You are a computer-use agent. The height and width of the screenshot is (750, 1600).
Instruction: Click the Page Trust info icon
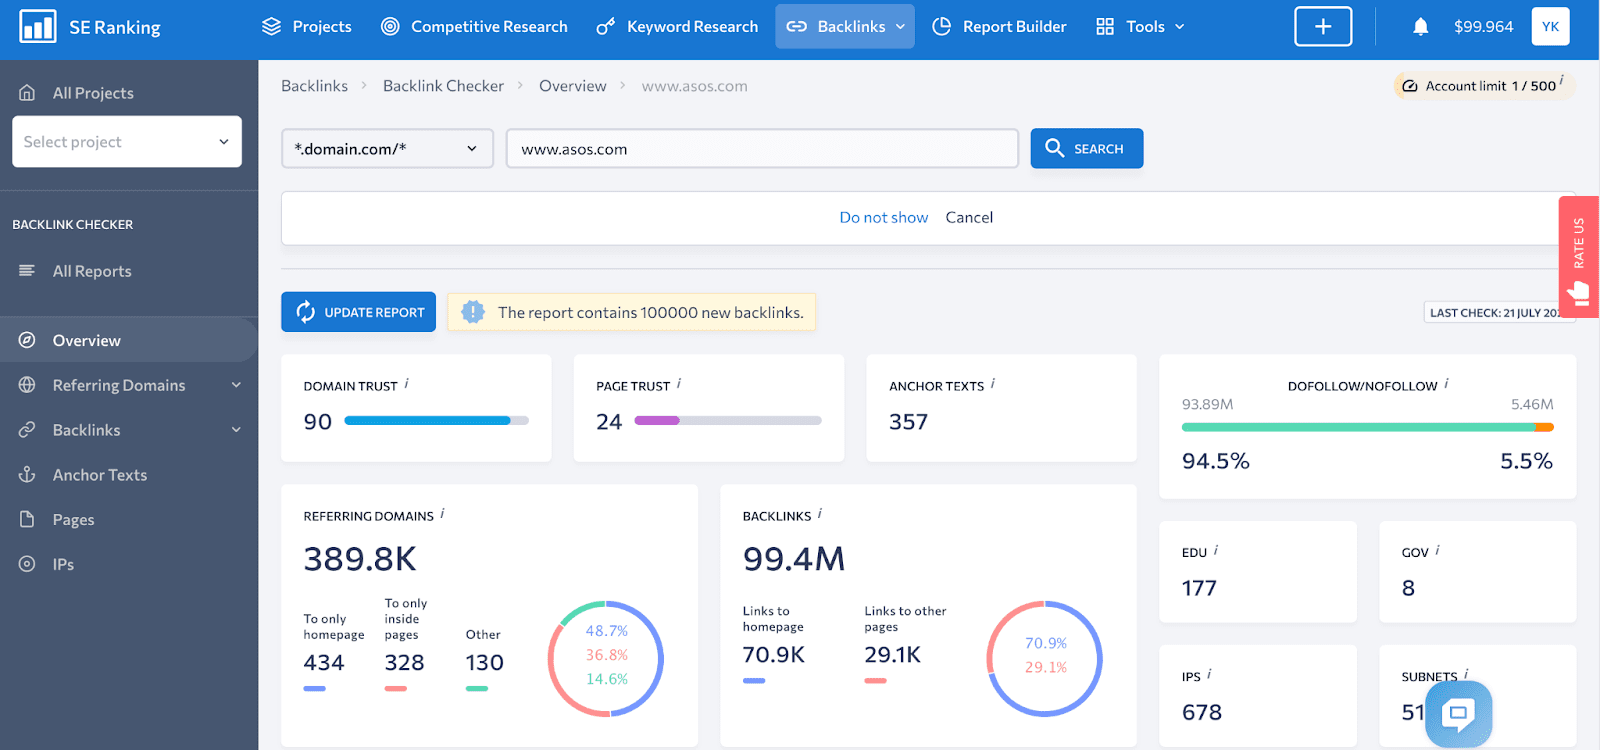point(679,384)
